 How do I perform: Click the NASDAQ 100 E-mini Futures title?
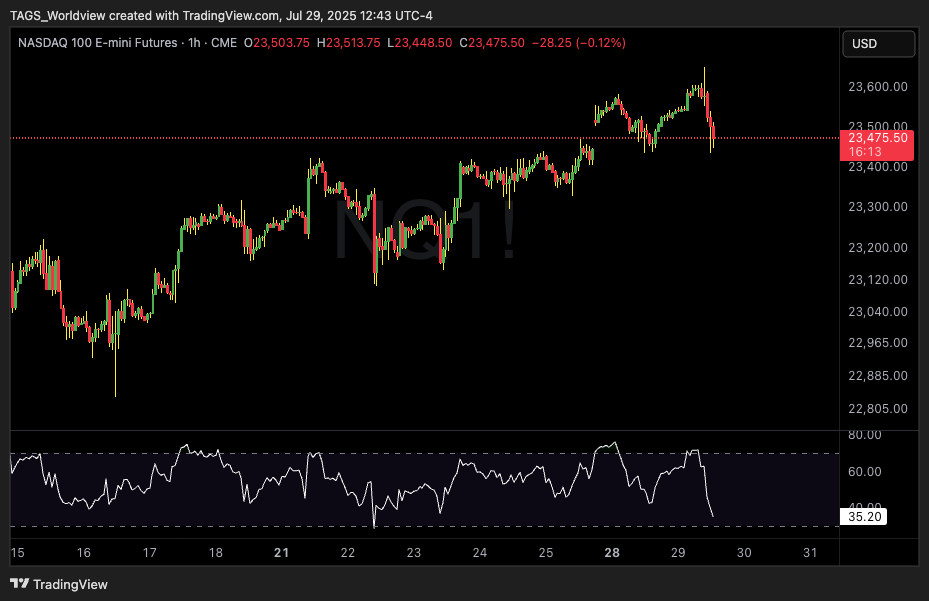coord(97,43)
